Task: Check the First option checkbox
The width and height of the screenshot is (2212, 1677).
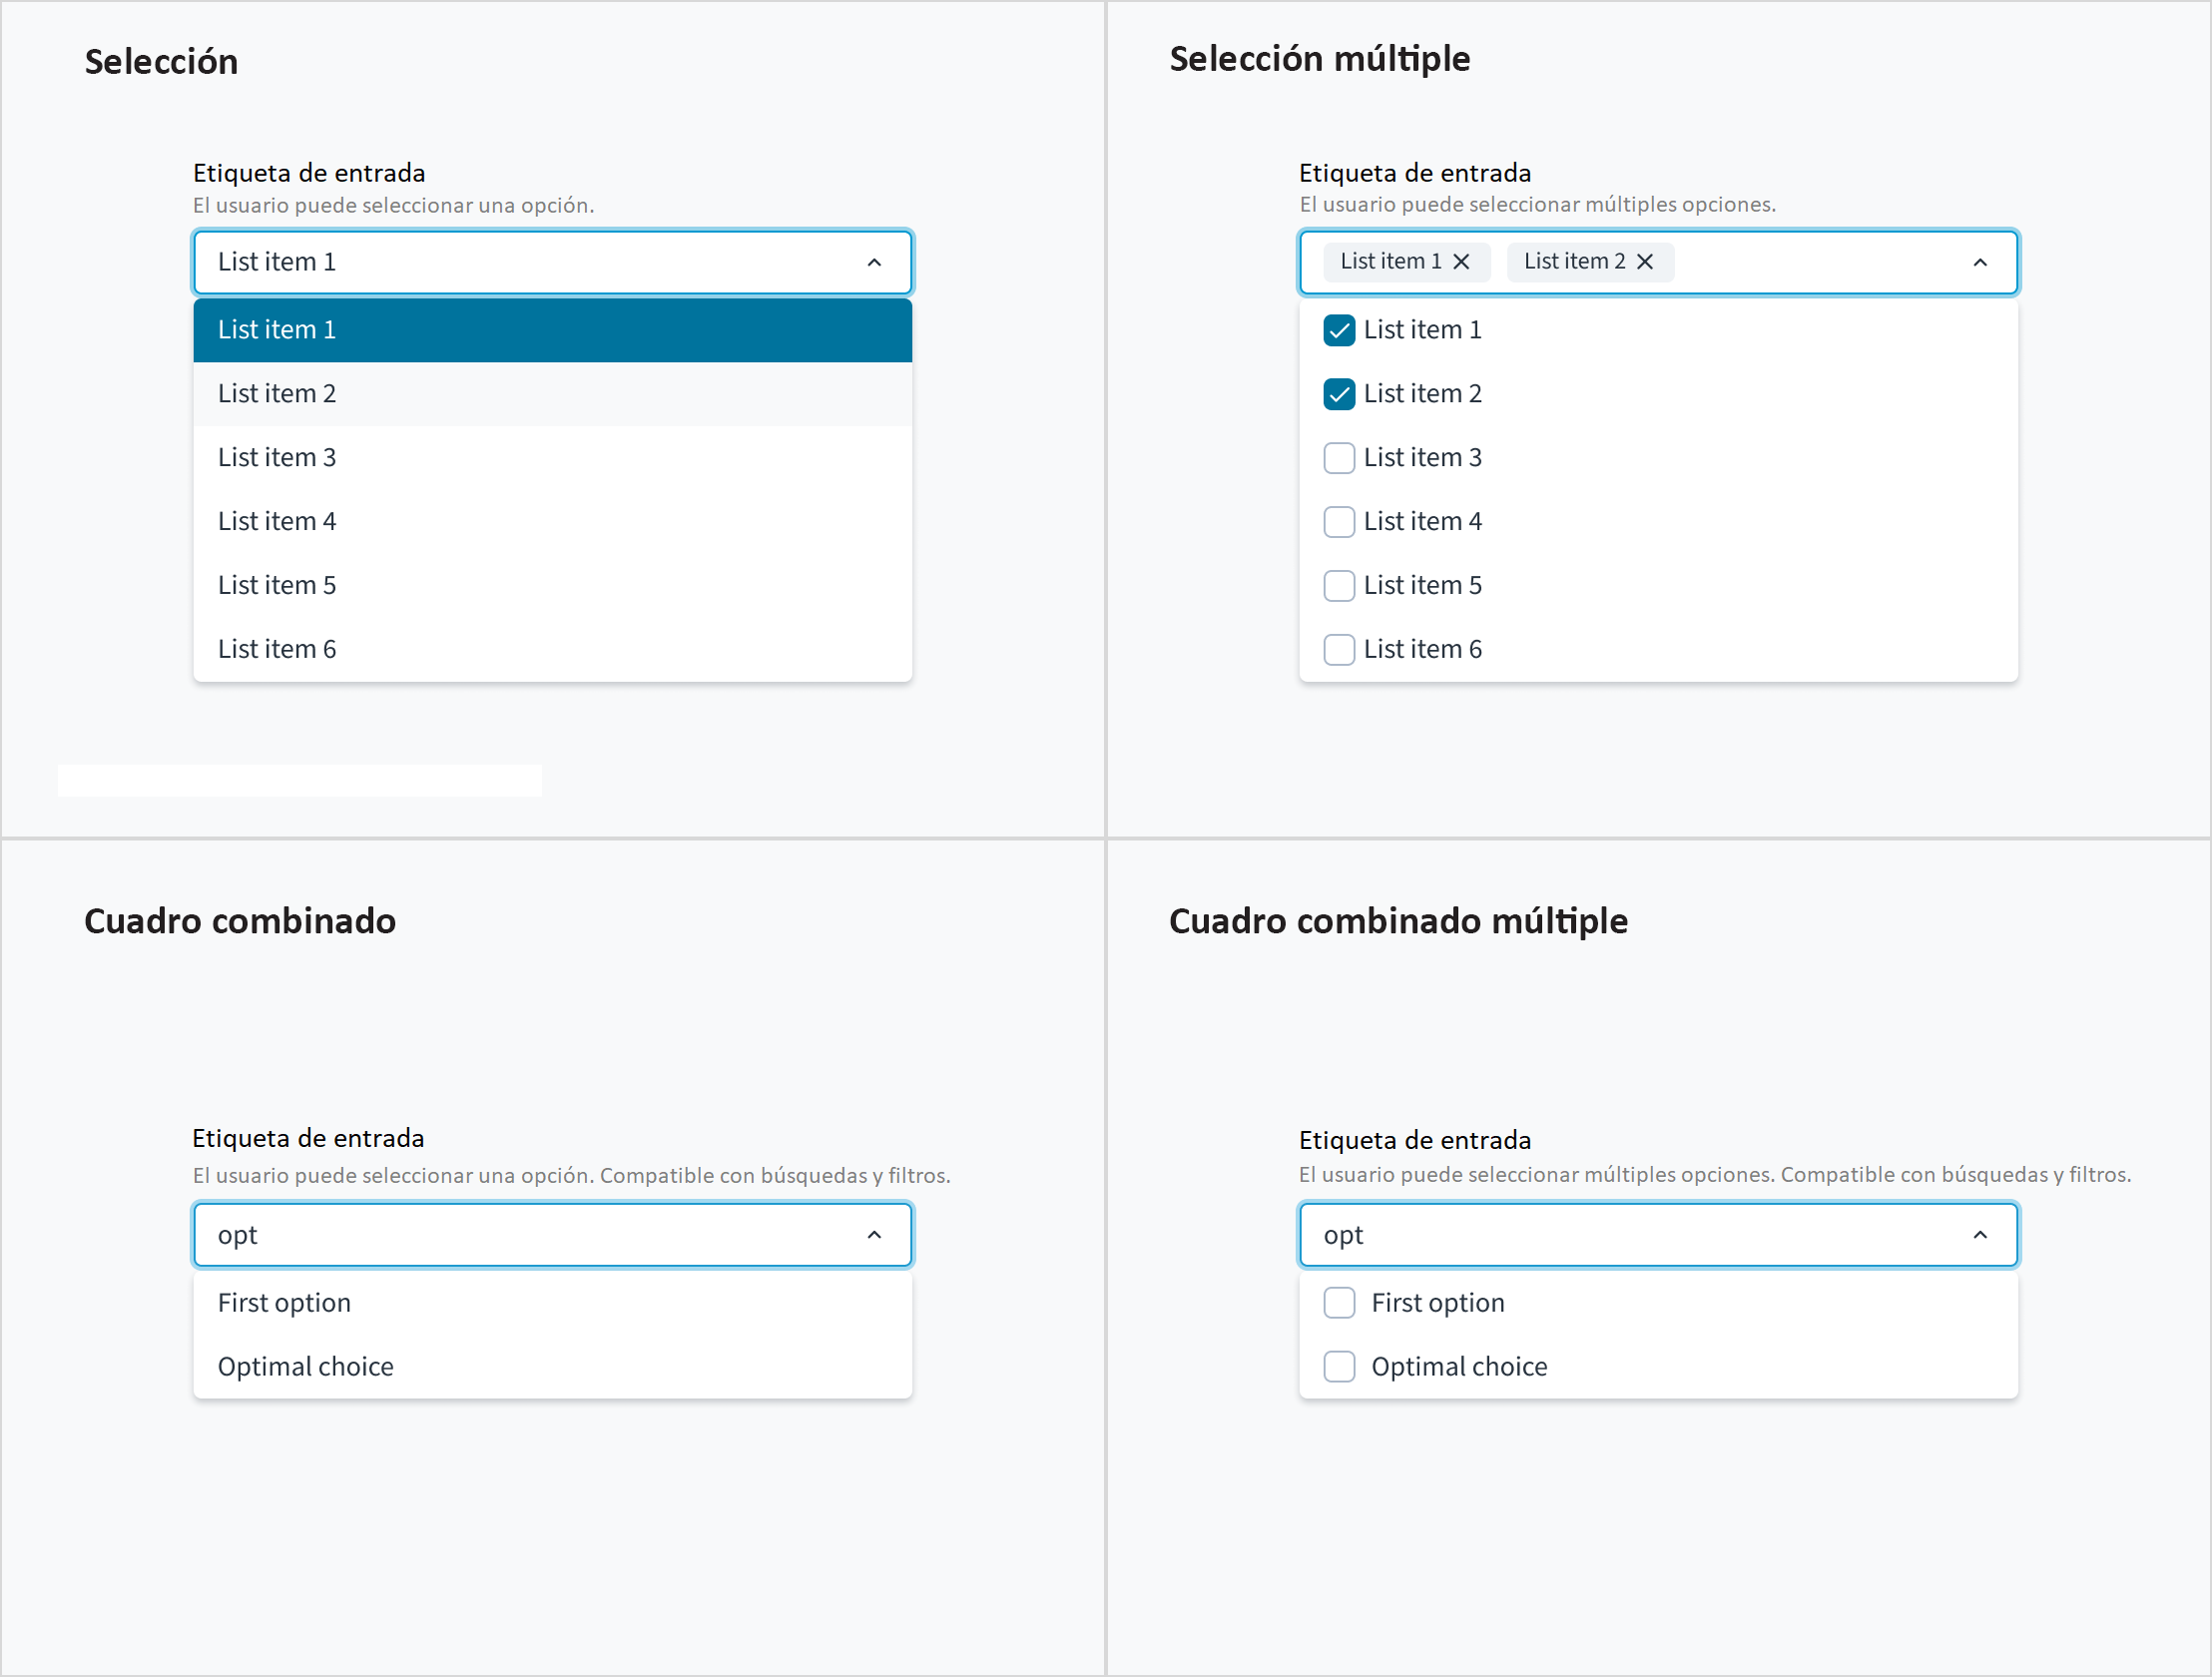Action: [x=1339, y=1303]
